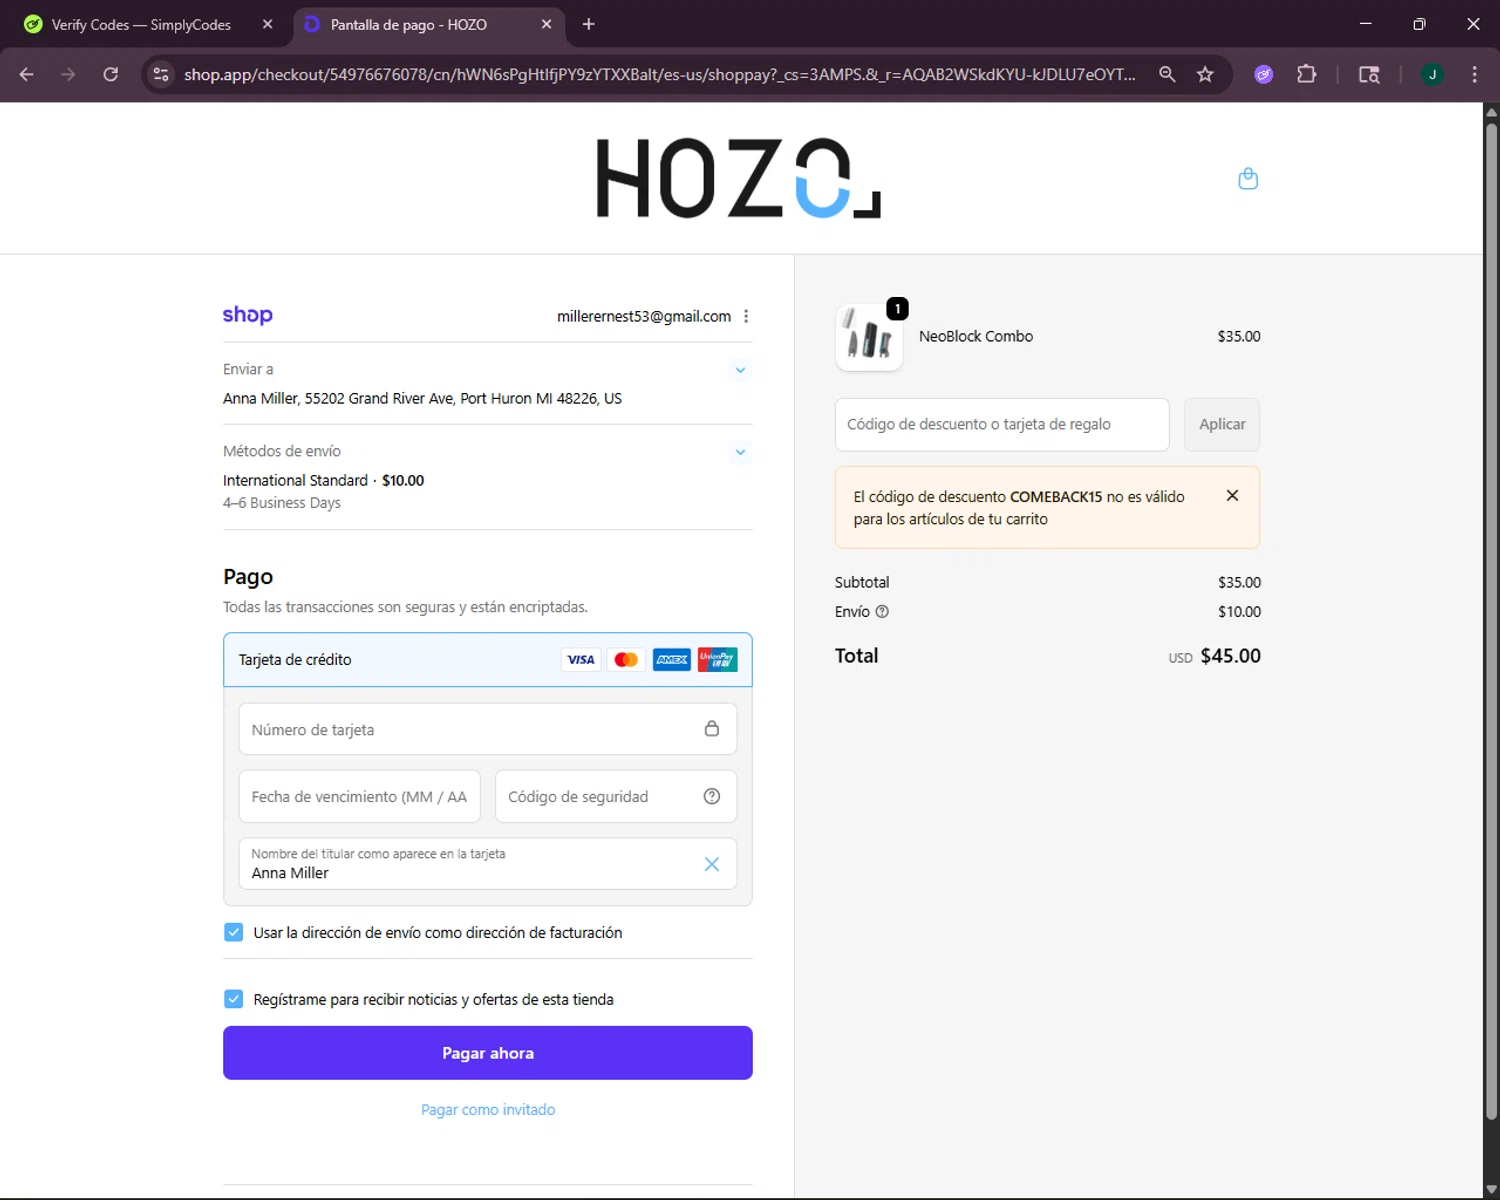The width and height of the screenshot is (1500, 1200).
Task: Reload the current page
Action: click(x=110, y=74)
